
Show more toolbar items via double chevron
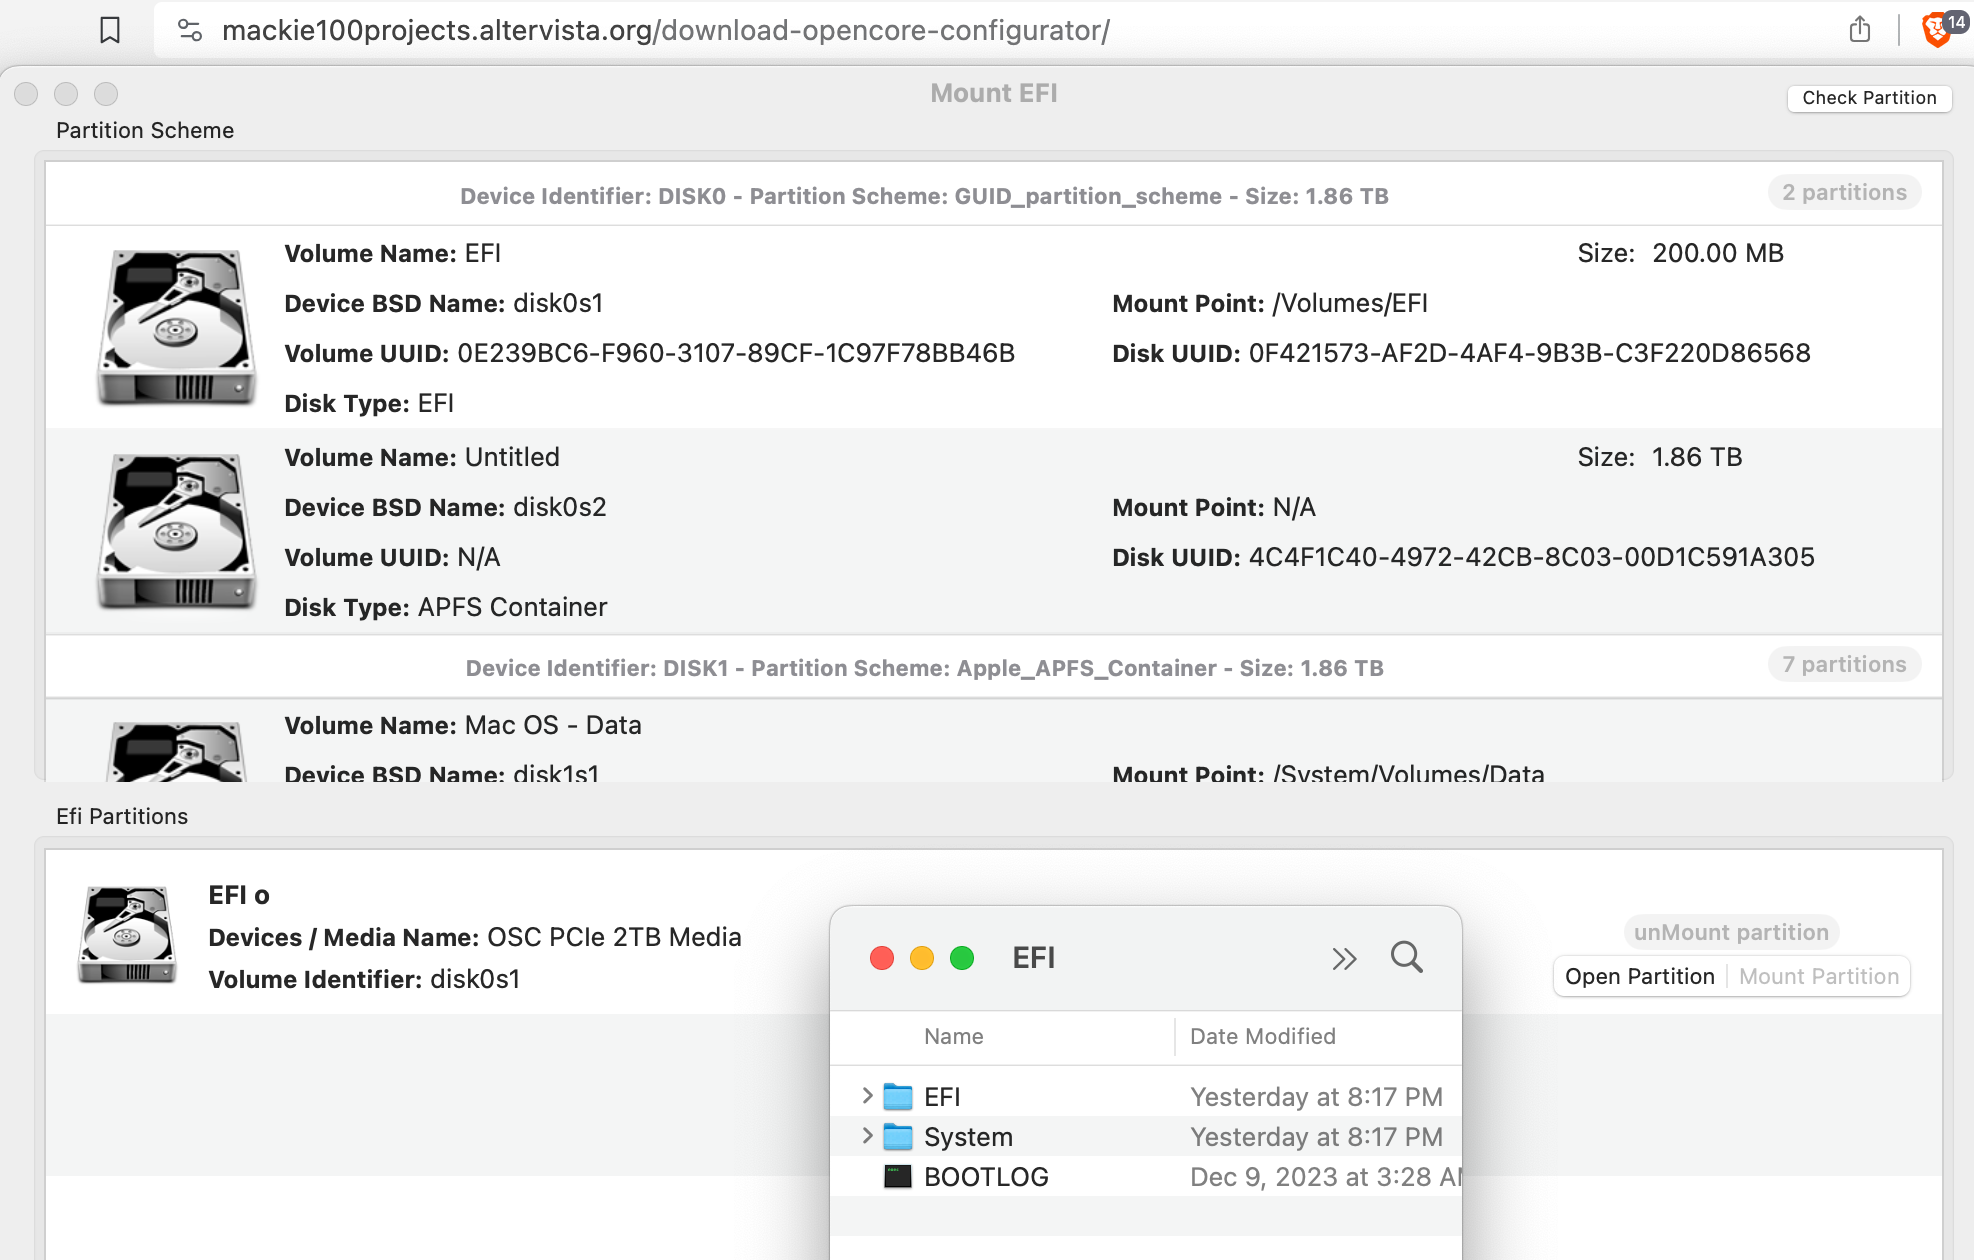pos(1344,959)
